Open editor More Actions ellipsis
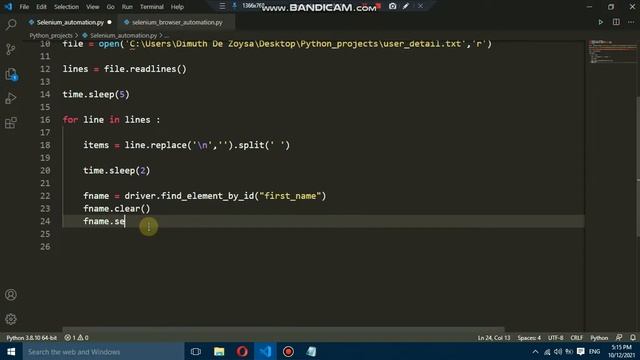Image resolution: width=640 pixels, height=360 pixels. [631, 22]
